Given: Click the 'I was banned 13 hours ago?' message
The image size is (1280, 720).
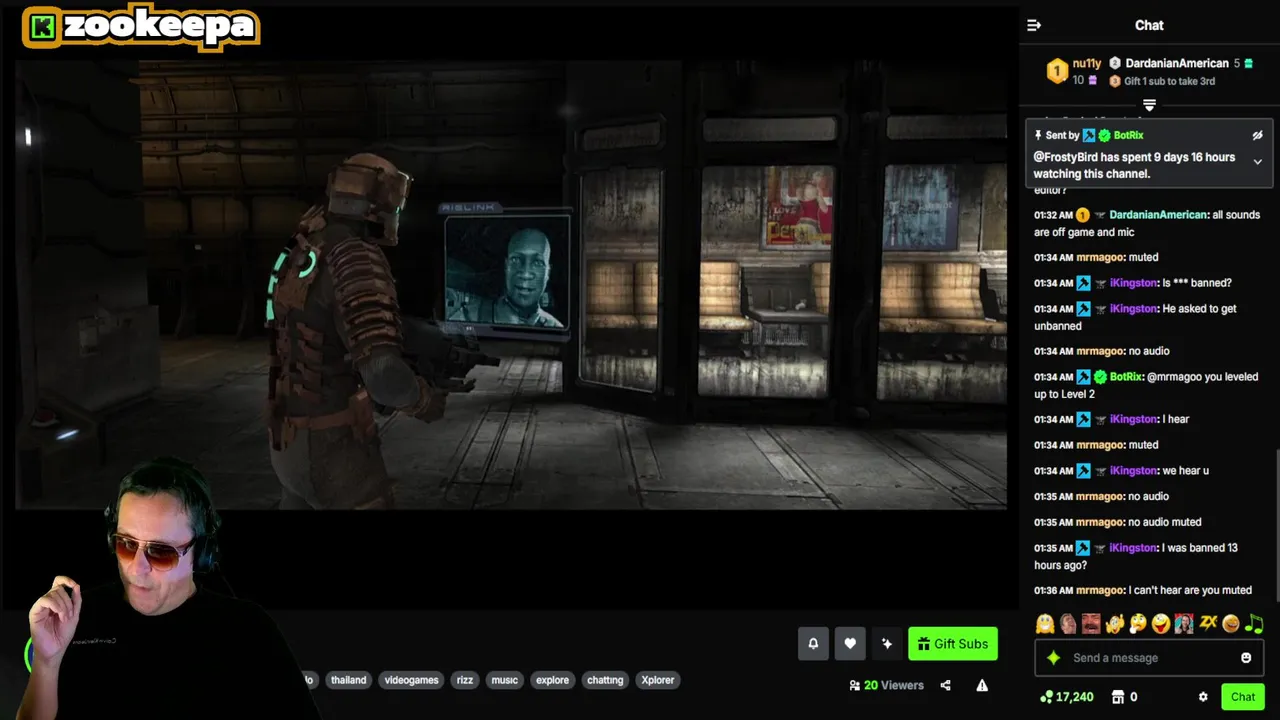Looking at the screenshot, I should [1148, 556].
